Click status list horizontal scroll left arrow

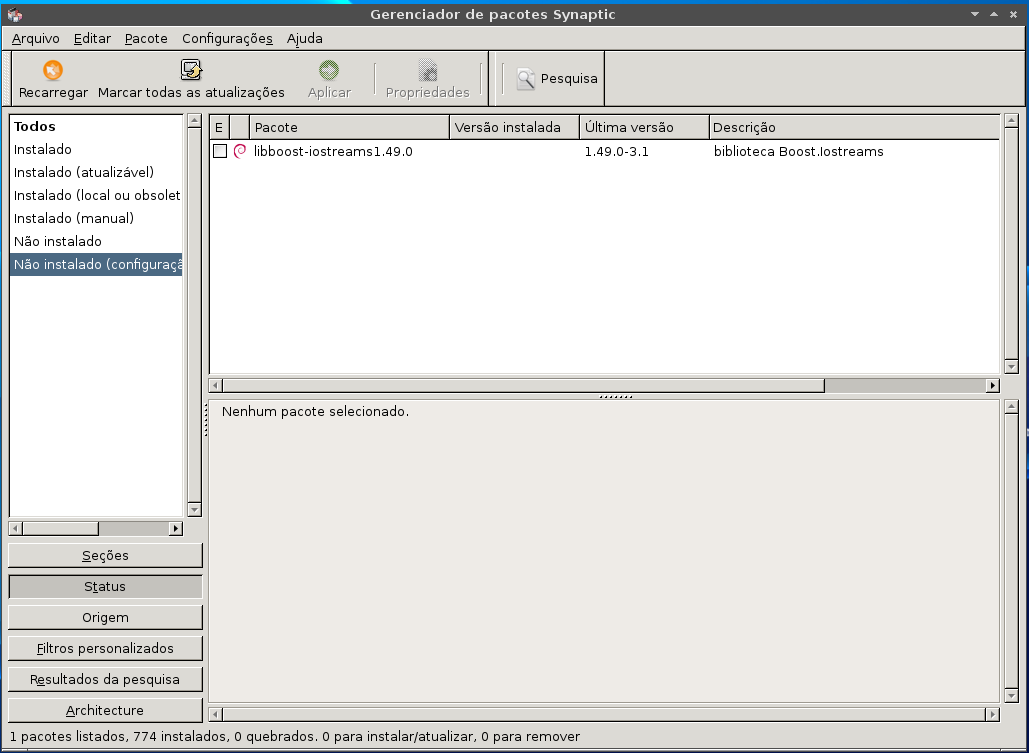point(16,528)
